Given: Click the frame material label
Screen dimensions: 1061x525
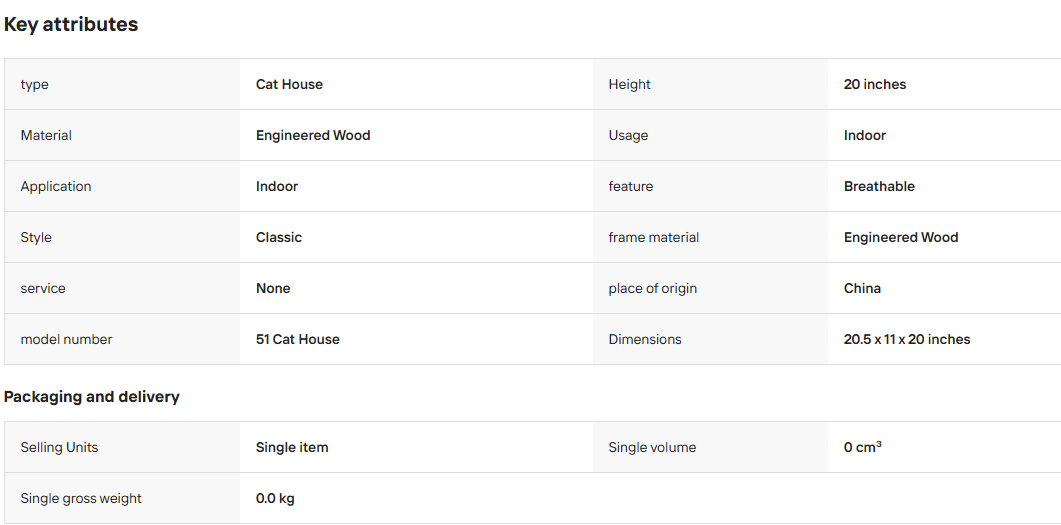Looking at the screenshot, I should pyautogui.click(x=653, y=237).
